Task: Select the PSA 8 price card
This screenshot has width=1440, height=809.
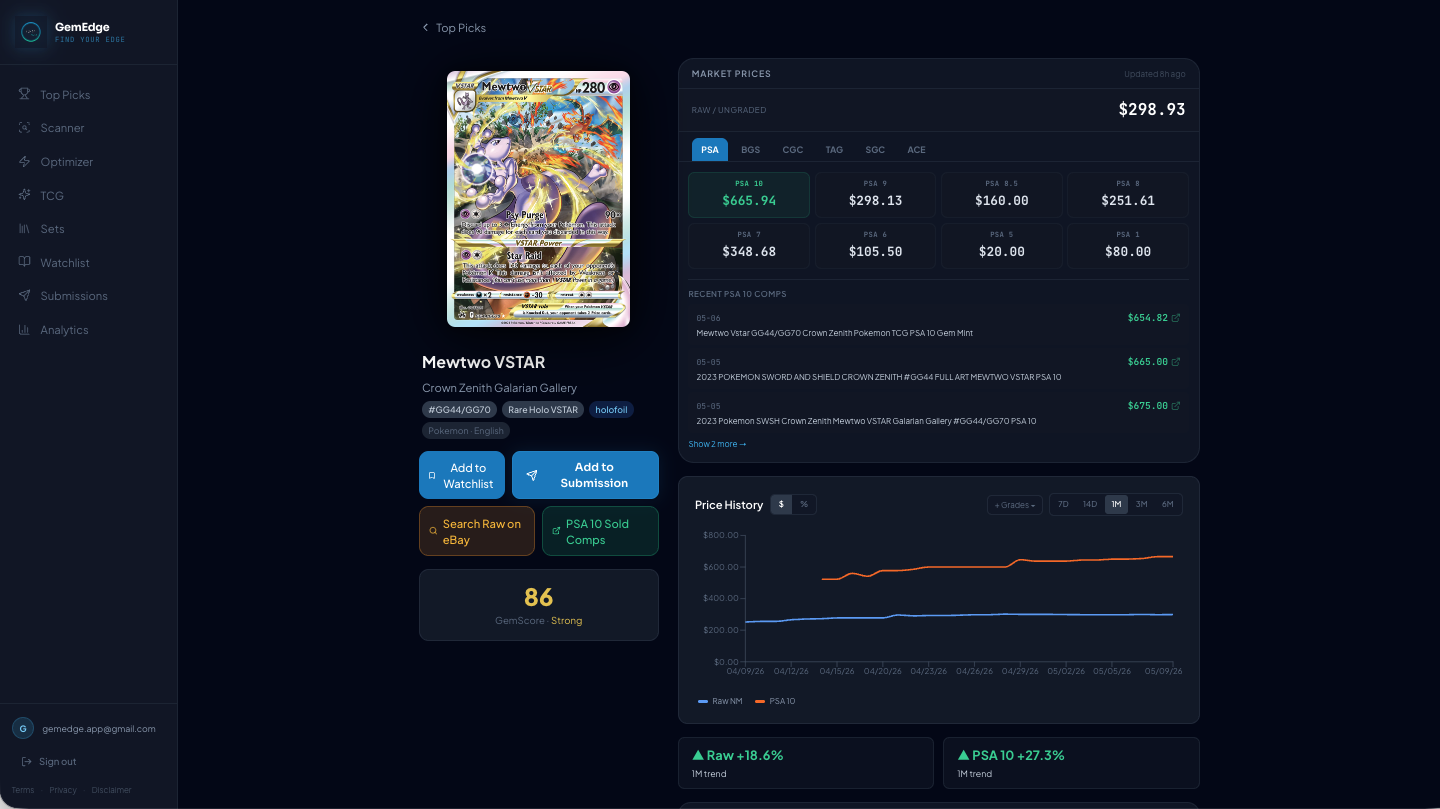Action: pos(1128,195)
